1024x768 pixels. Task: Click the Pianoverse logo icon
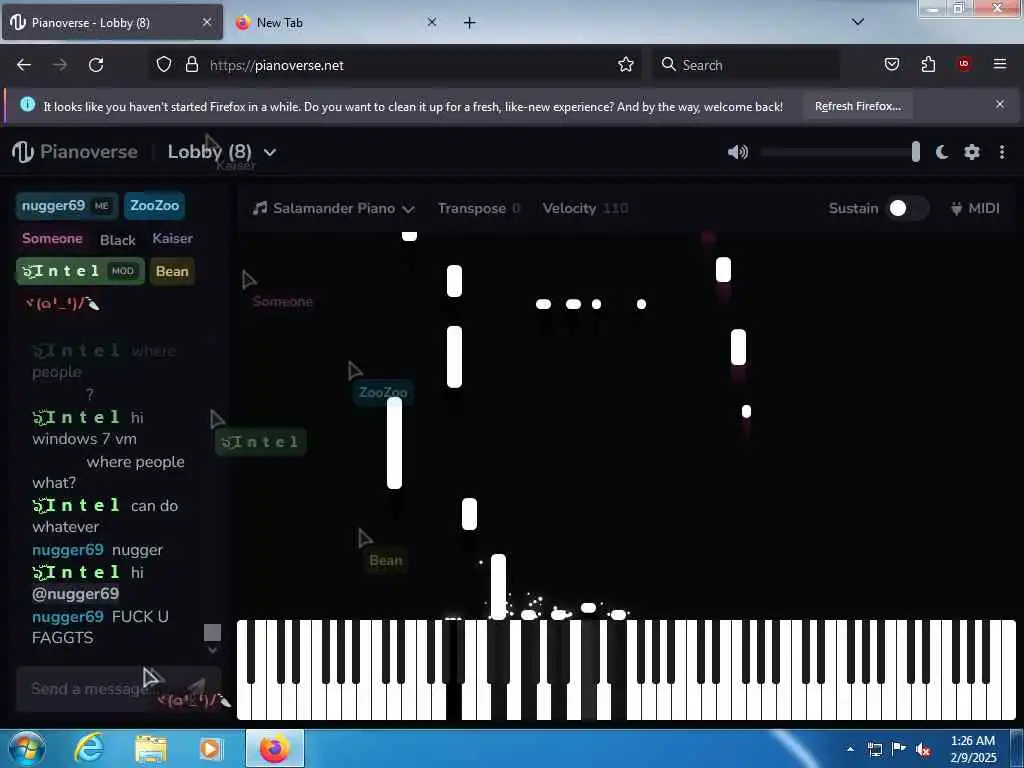coord(23,152)
